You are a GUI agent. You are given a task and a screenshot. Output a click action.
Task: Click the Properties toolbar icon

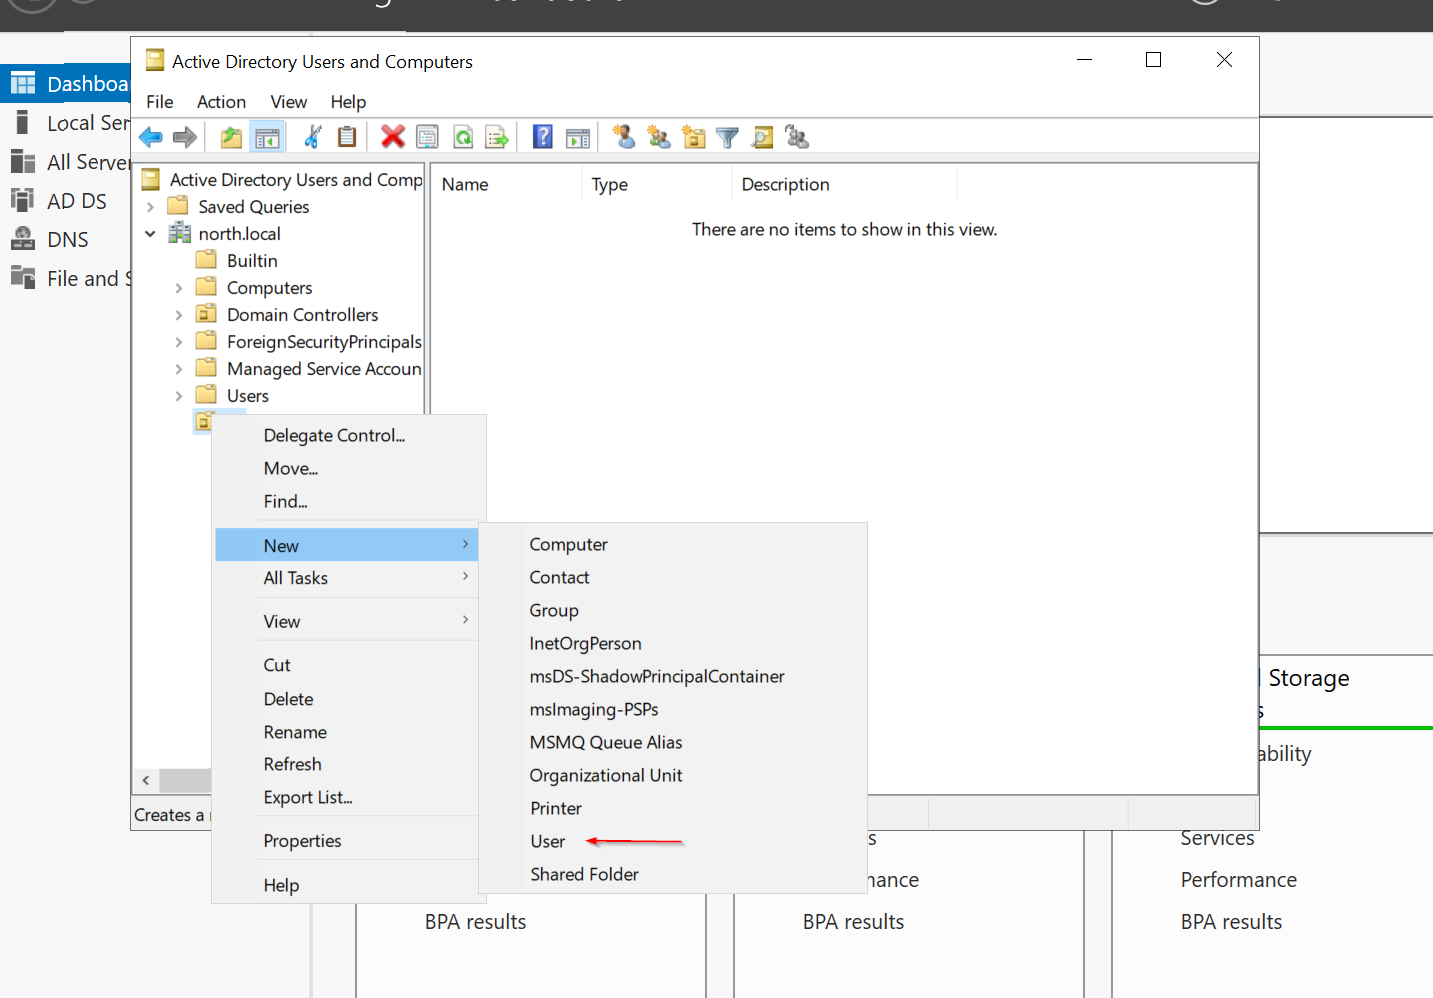(427, 137)
